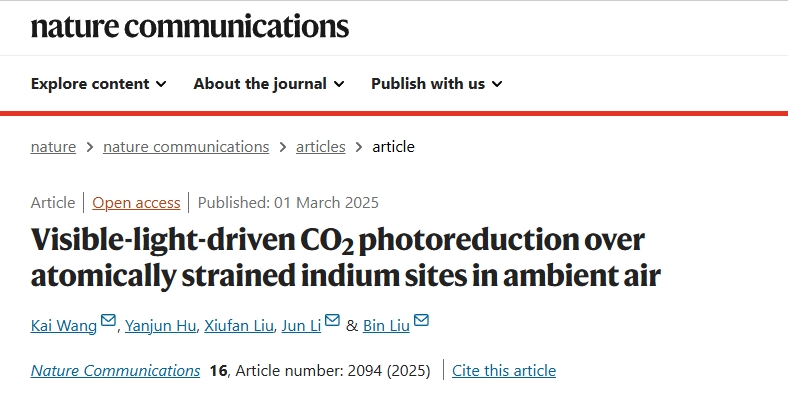Click the email envelope icon beside Kai Wang

click(x=108, y=320)
